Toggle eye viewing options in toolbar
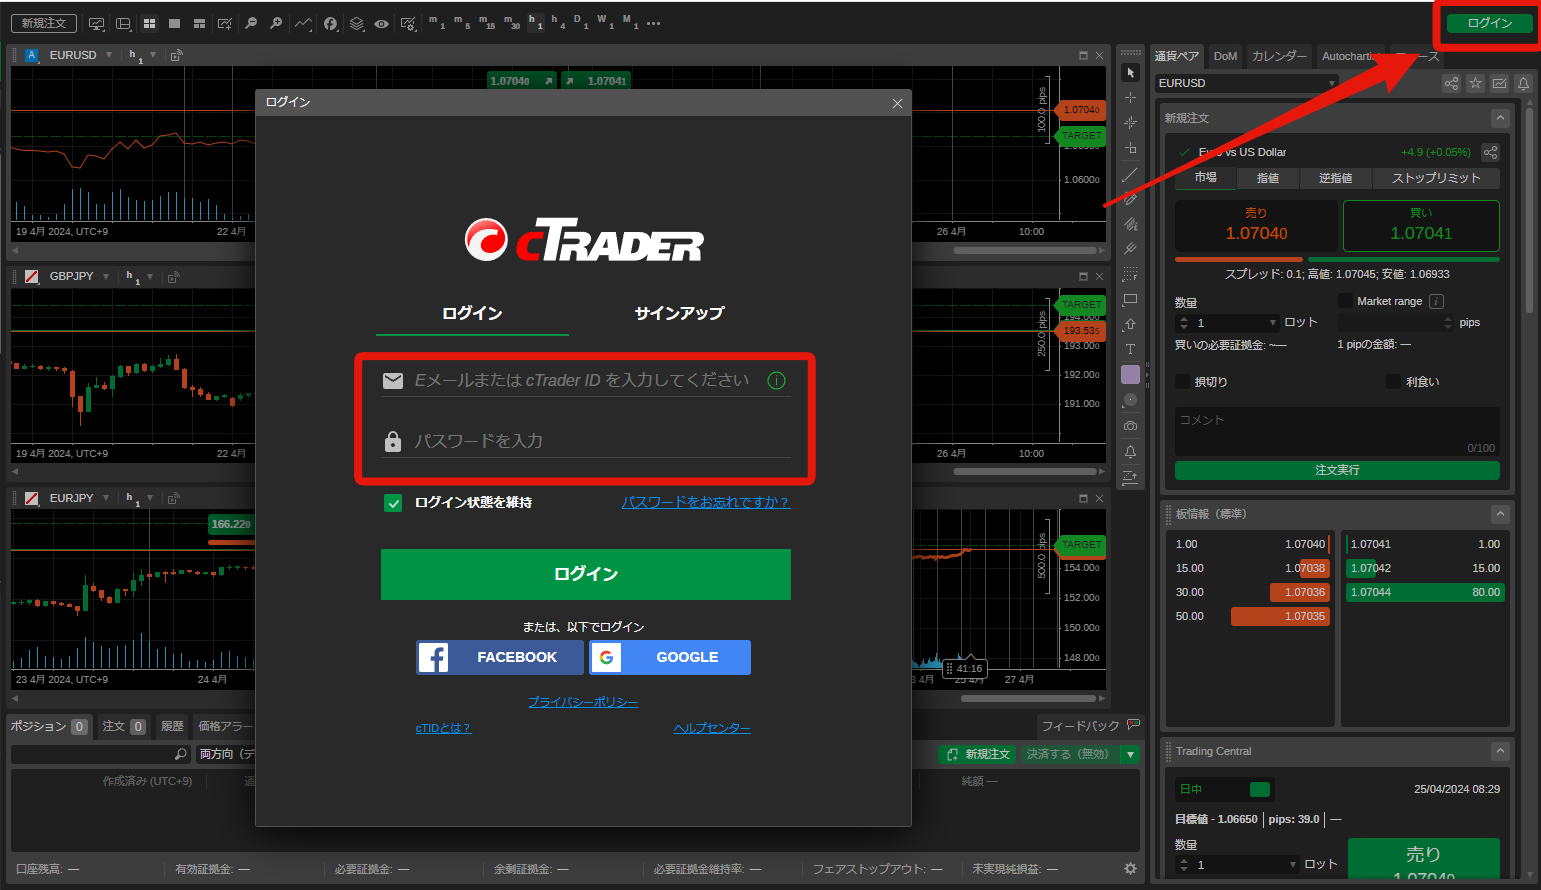Image resolution: width=1541 pixels, height=890 pixels. click(382, 23)
